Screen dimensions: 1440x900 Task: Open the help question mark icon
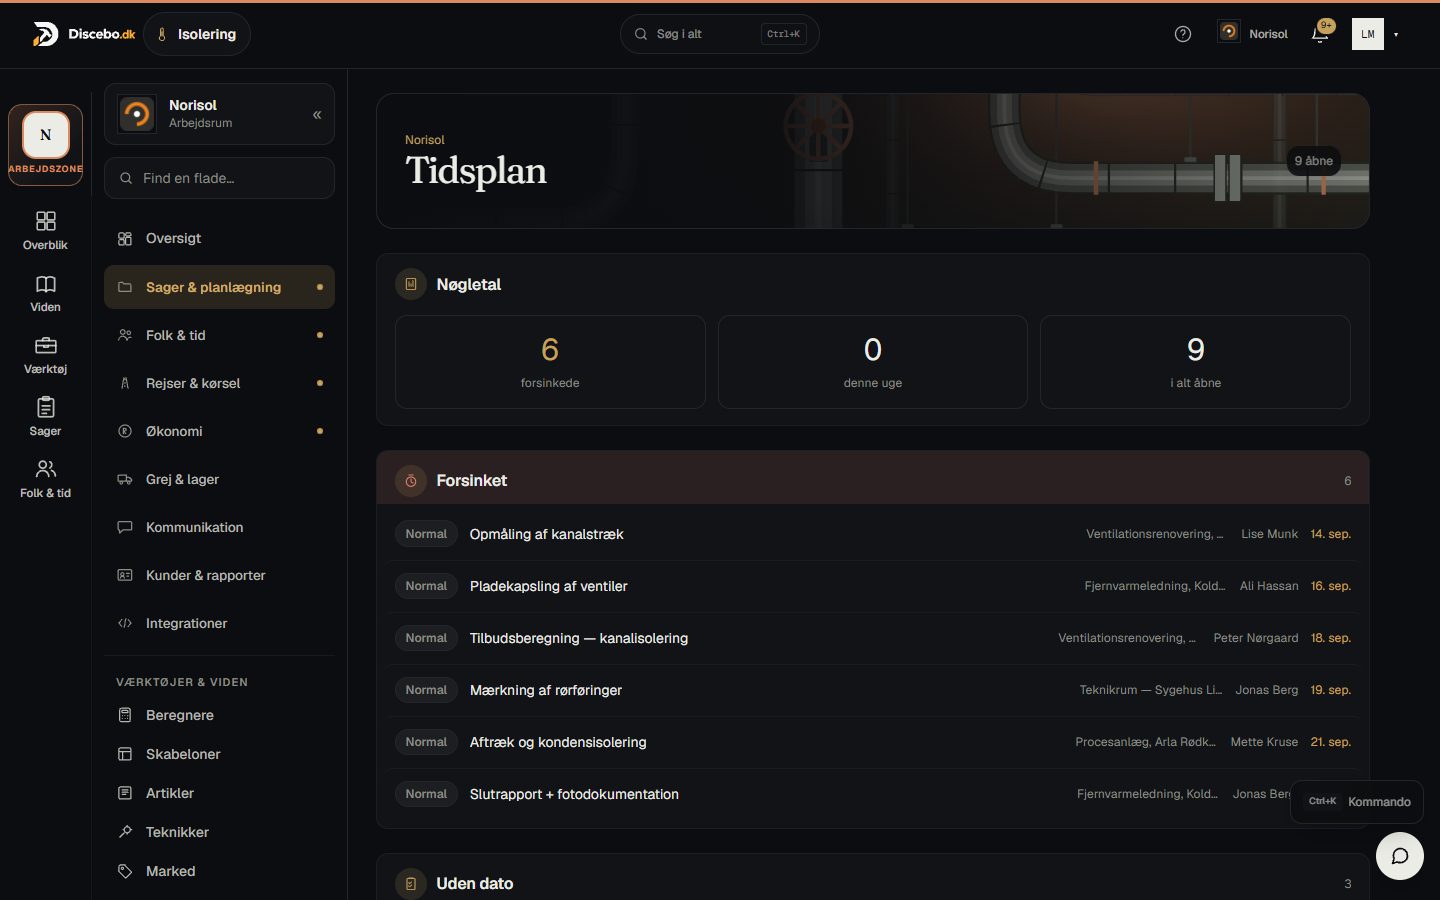[x=1183, y=34]
